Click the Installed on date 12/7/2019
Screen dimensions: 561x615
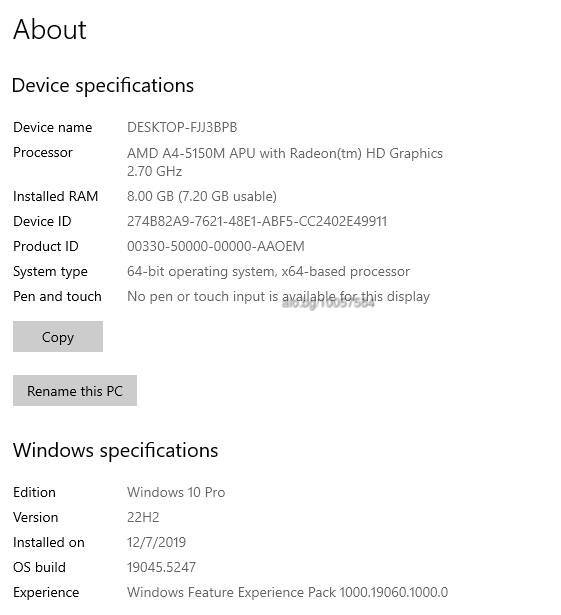(x=157, y=542)
